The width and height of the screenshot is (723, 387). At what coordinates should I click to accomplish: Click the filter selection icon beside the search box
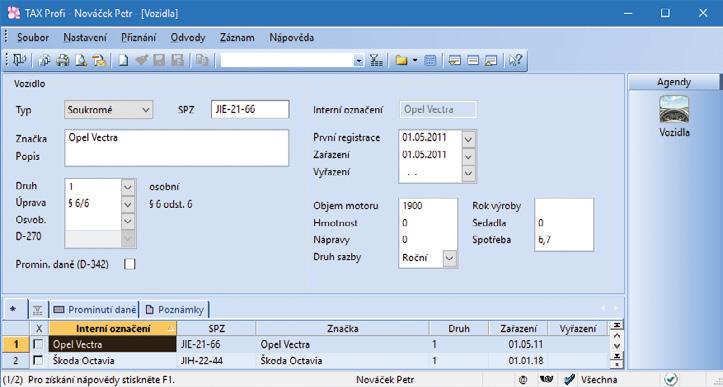(x=376, y=60)
